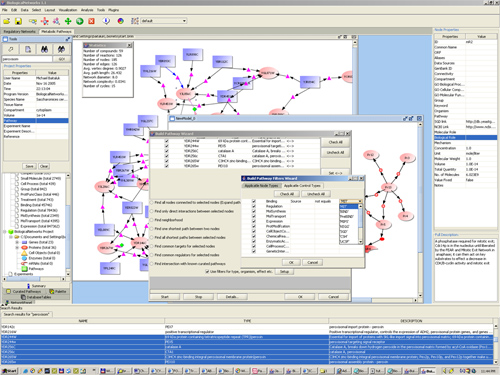Viewport: 500px width, 375px height.
Task: Open the File menu
Action: point(4,10)
